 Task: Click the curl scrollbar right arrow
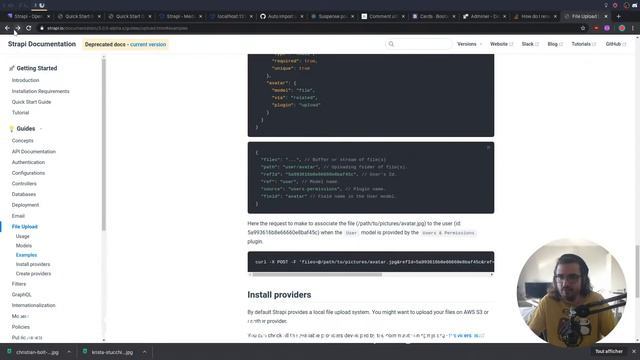(x=491, y=275)
